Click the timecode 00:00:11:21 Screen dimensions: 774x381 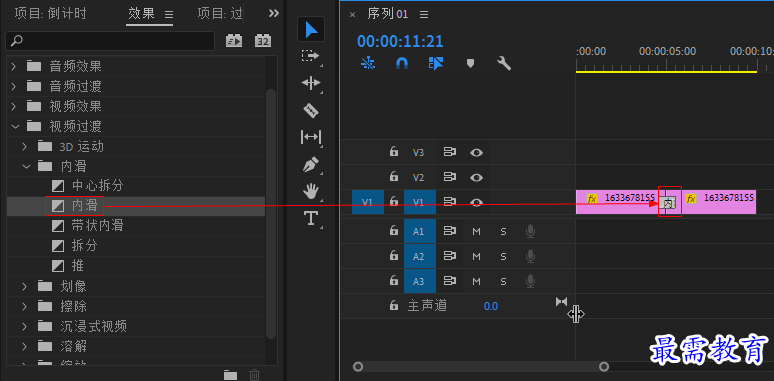click(400, 41)
